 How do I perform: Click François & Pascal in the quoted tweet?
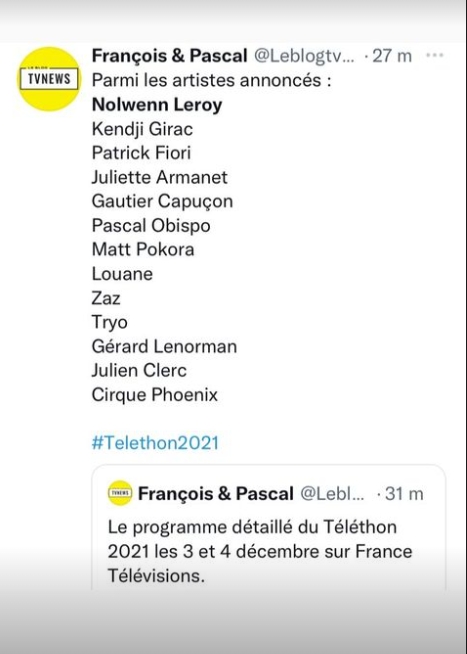[x=216, y=493]
